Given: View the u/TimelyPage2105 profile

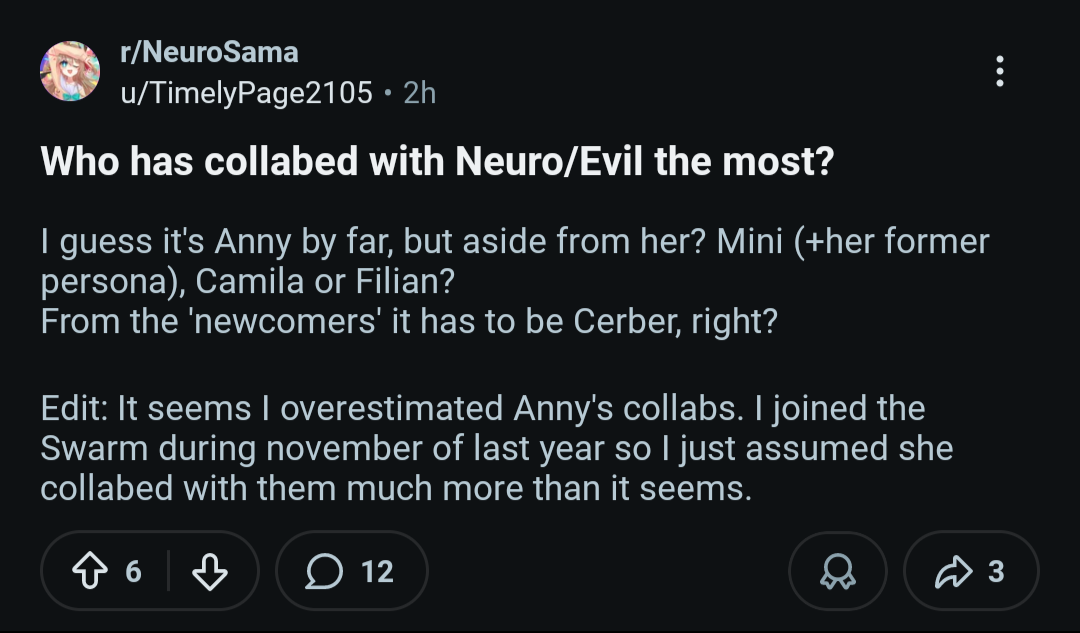Looking at the screenshot, I should coord(246,93).
